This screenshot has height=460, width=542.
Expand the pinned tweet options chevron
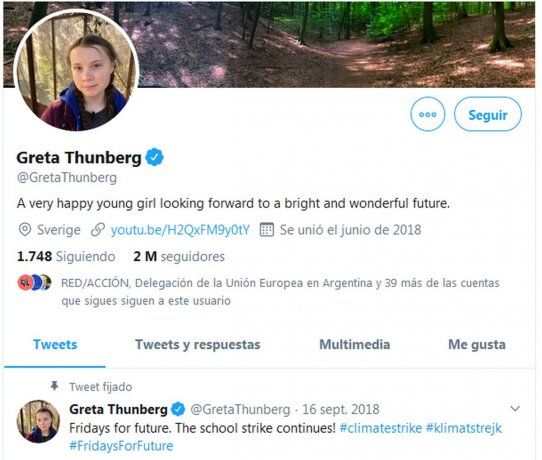click(x=515, y=409)
